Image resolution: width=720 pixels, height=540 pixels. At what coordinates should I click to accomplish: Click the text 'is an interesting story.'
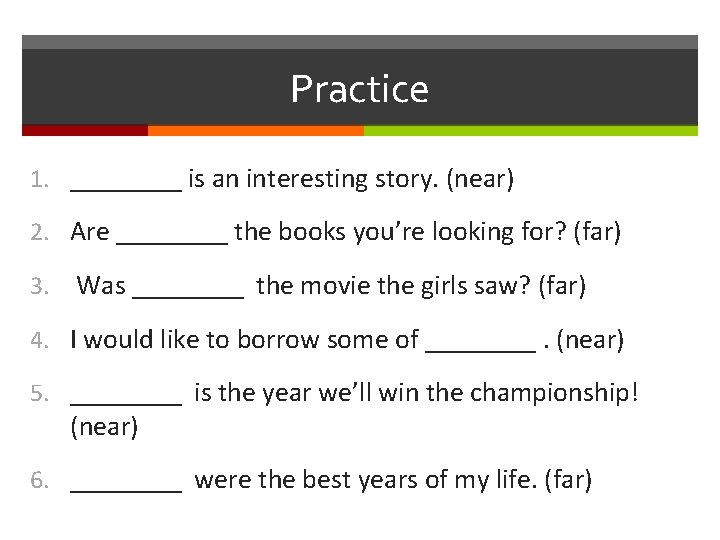coord(313,180)
